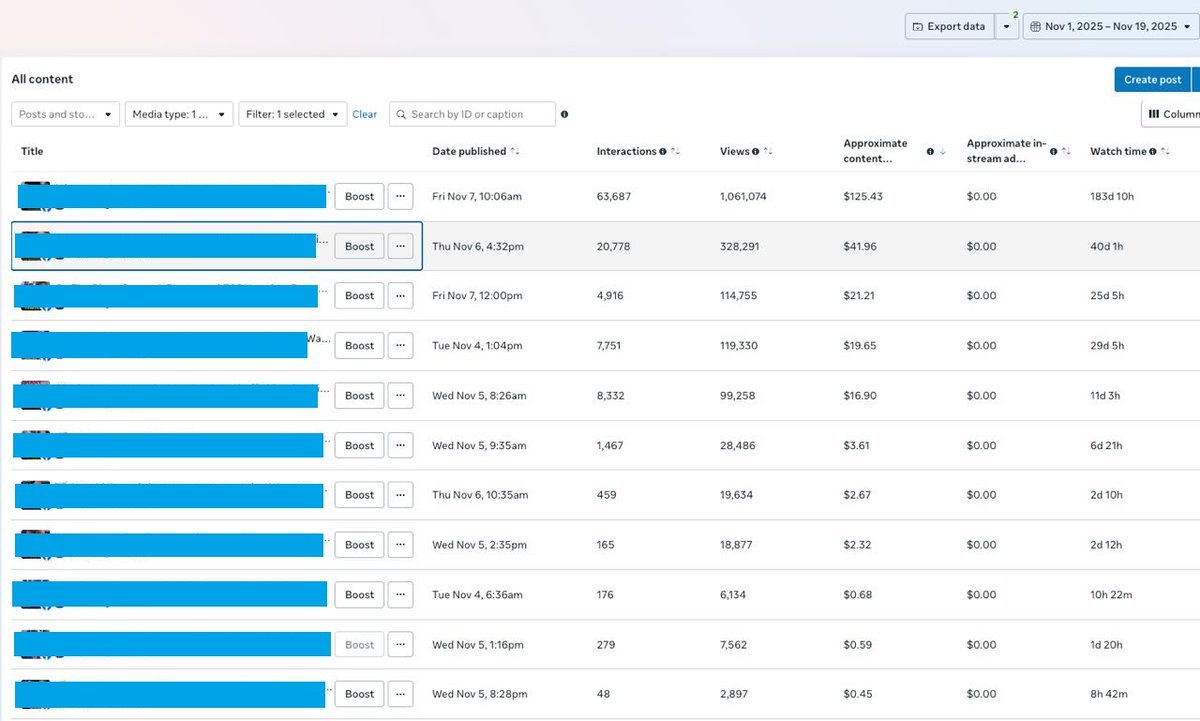
Task: Click the Interactions column info icon
Action: click(663, 152)
